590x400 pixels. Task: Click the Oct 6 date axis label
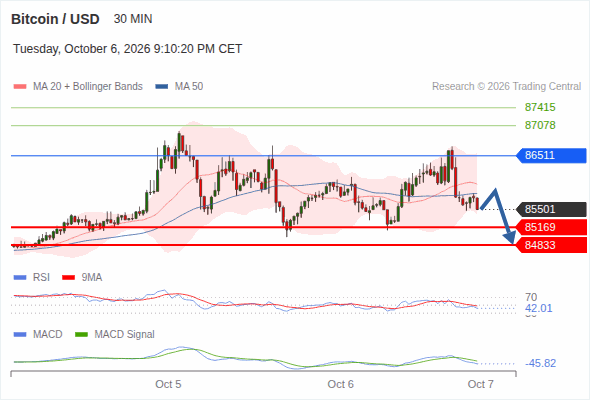[x=341, y=384]
